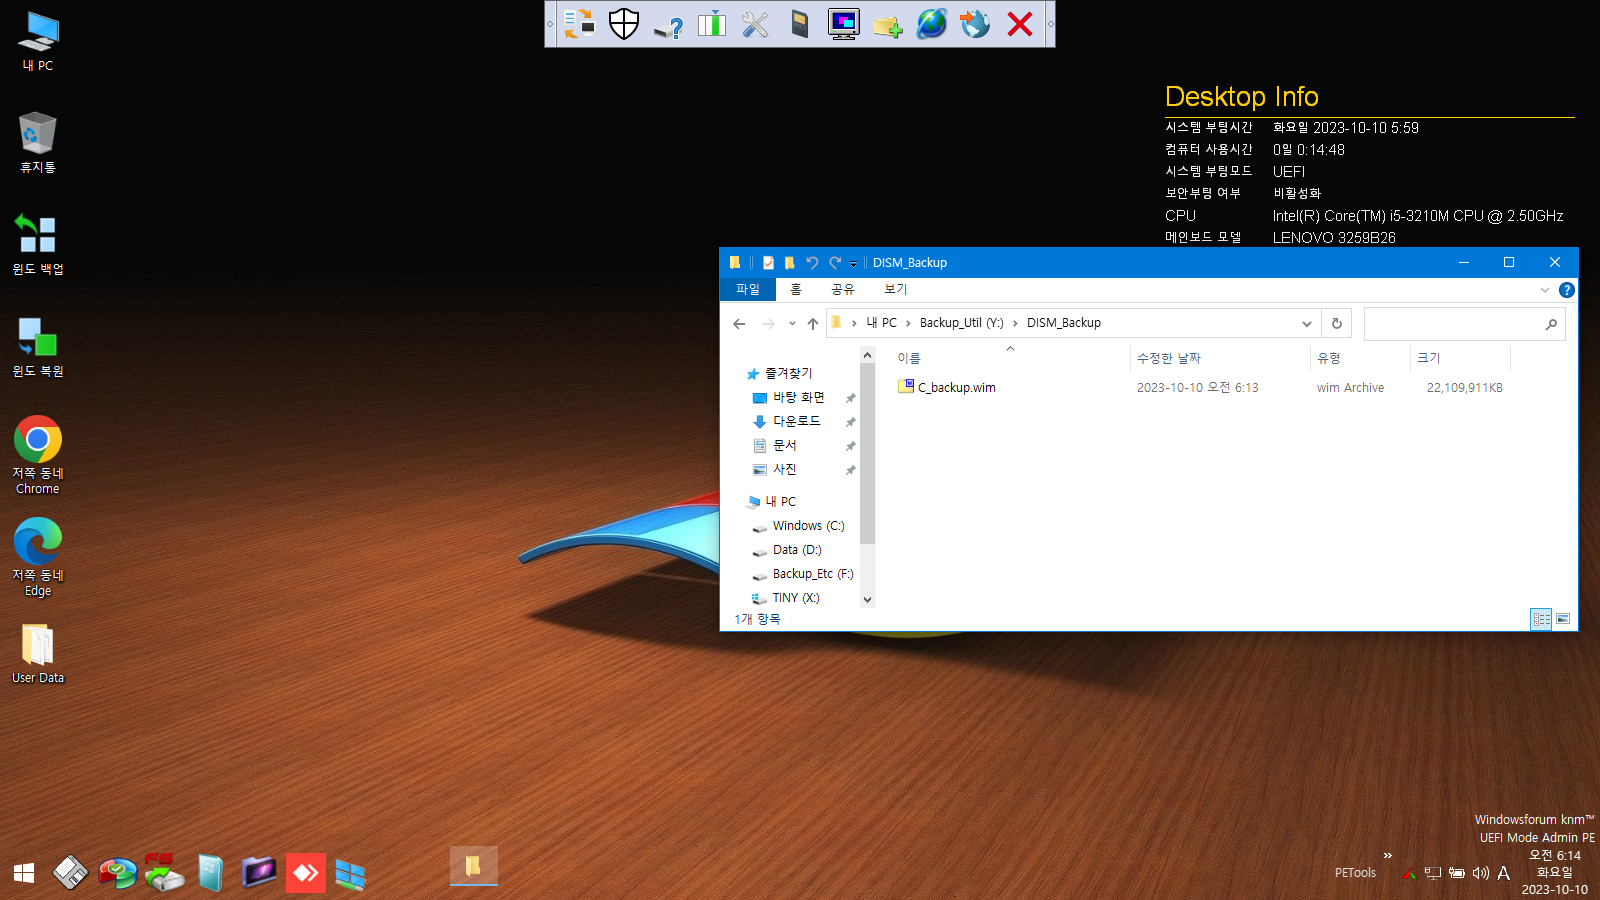The height and width of the screenshot is (900, 1600).
Task: Open the purple galaxy folder taskbar icon
Action: pos(258,872)
